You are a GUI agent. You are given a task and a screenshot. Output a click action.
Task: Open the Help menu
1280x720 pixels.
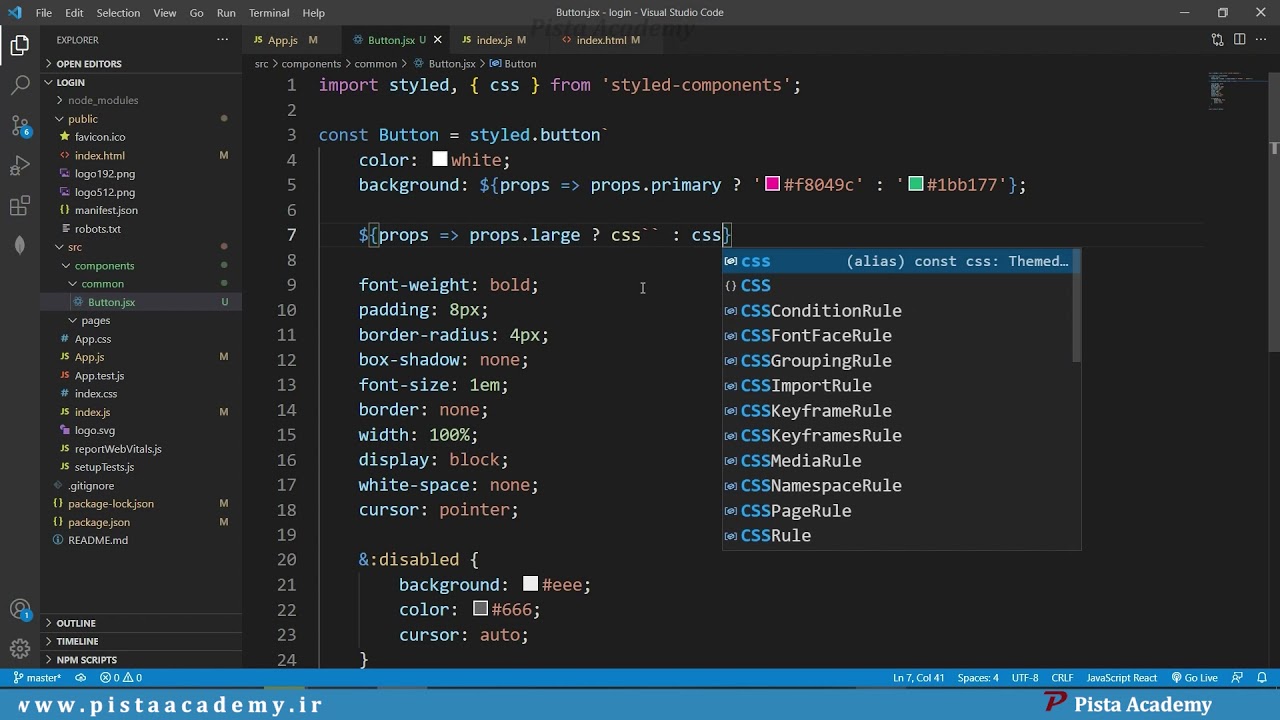tap(314, 13)
